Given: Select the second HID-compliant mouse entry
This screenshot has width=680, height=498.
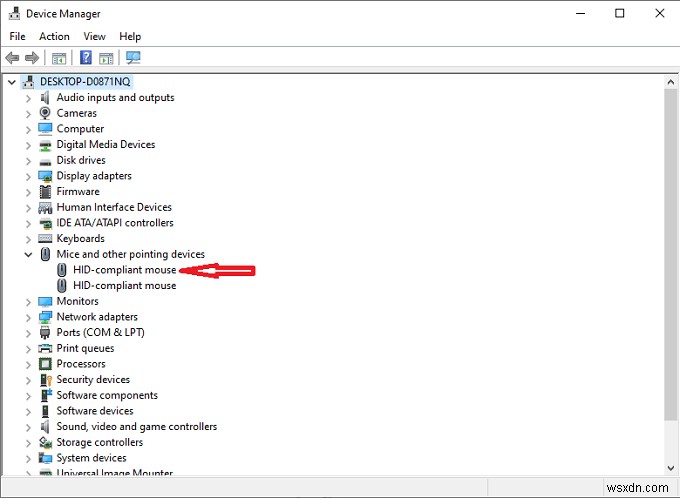Looking at the screenshot, I should [124, 285].
